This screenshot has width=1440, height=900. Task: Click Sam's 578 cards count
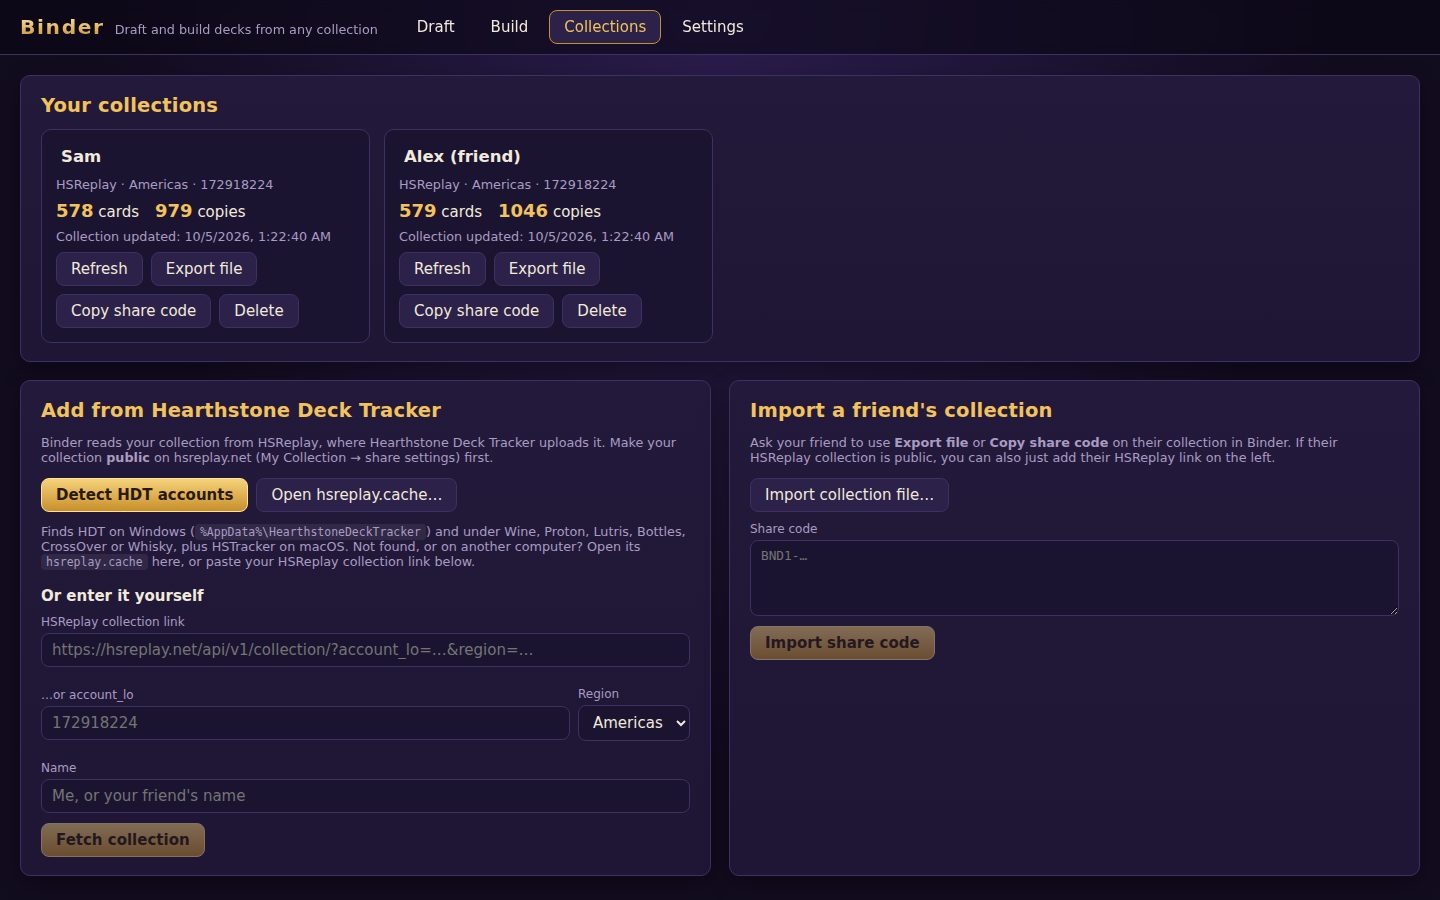pos(97,211)
